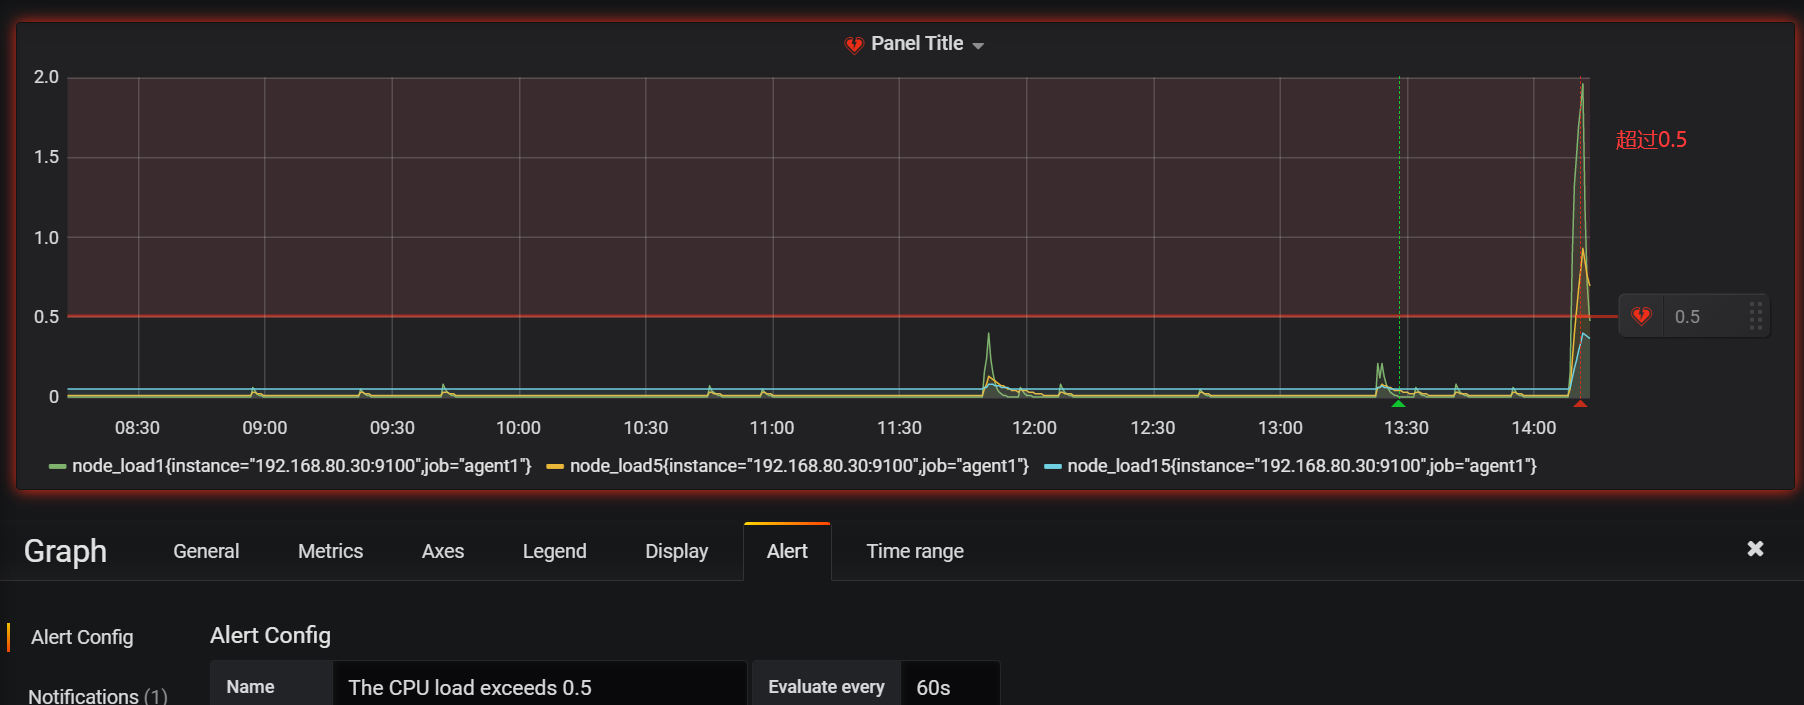Image resolution: width=1804 pixels, height=705 pixels.
Task: Click the blue node_load15 legend color swatch
Action: tap(1052, 467)
